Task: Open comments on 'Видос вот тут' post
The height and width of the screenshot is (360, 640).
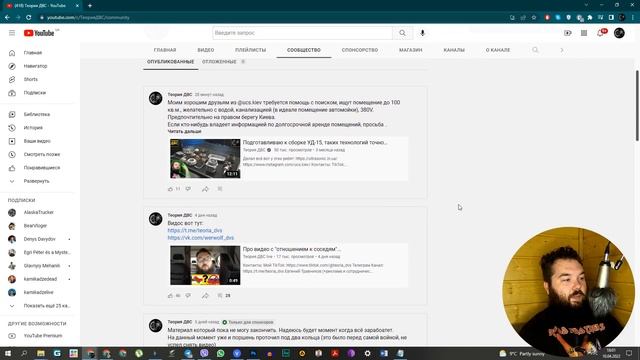Action: click(220, 296)
